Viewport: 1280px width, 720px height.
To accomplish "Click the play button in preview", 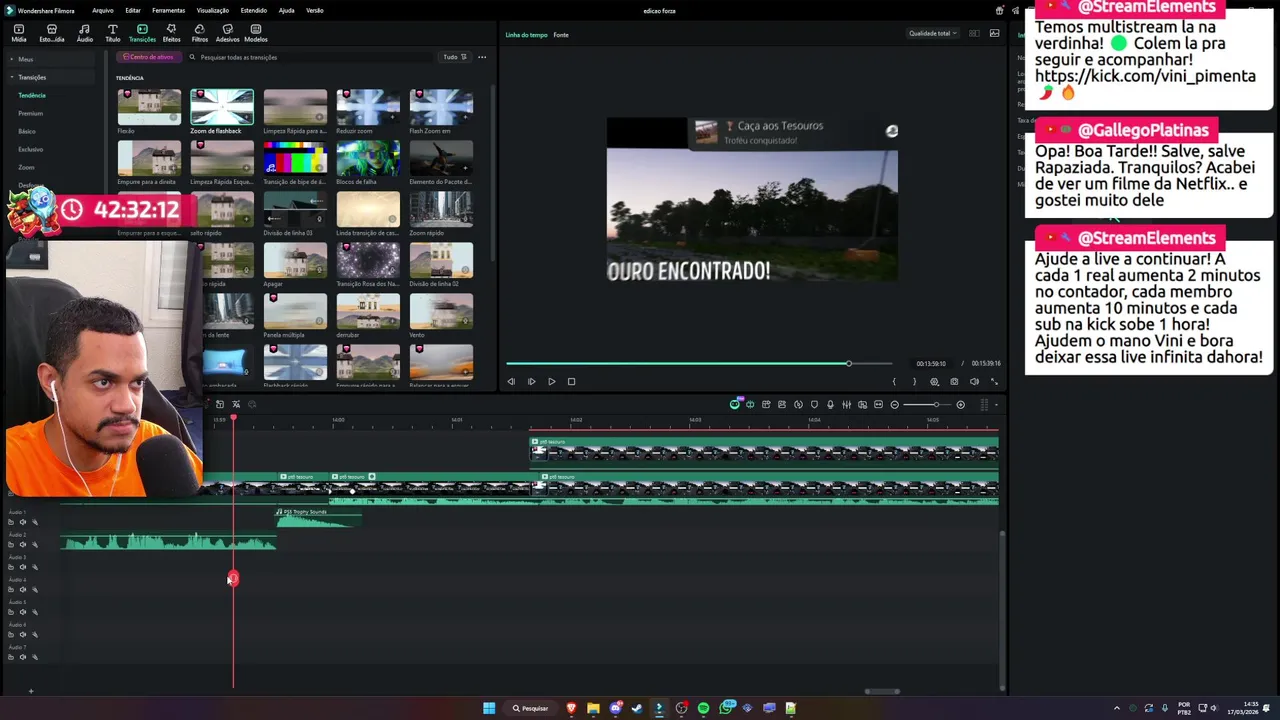I will [x=551, y=381].
